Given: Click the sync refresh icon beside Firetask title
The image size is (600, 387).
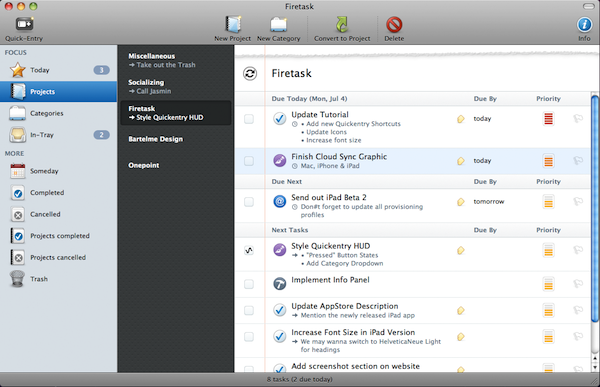Looking at the screenshot, I should 250,73.
